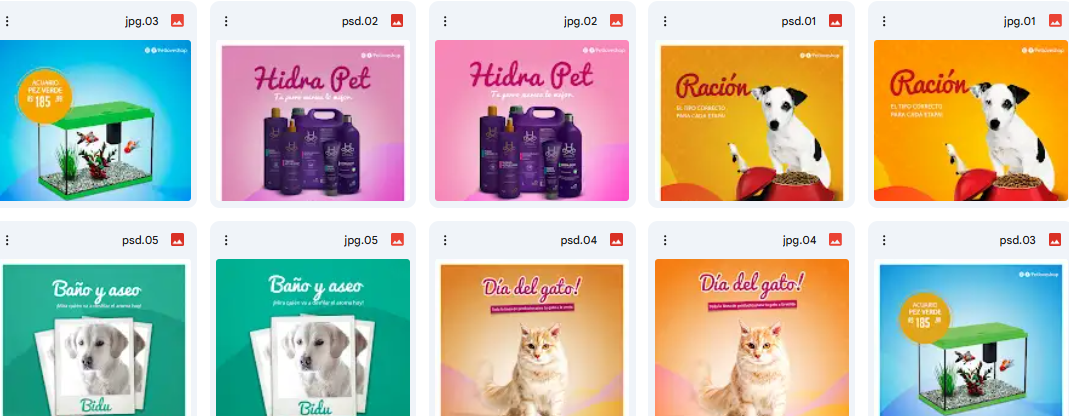Viewport: 1069px width, 416px height.
Task: Open more options for psd.03 file
Action: click(x=884, y=240)
